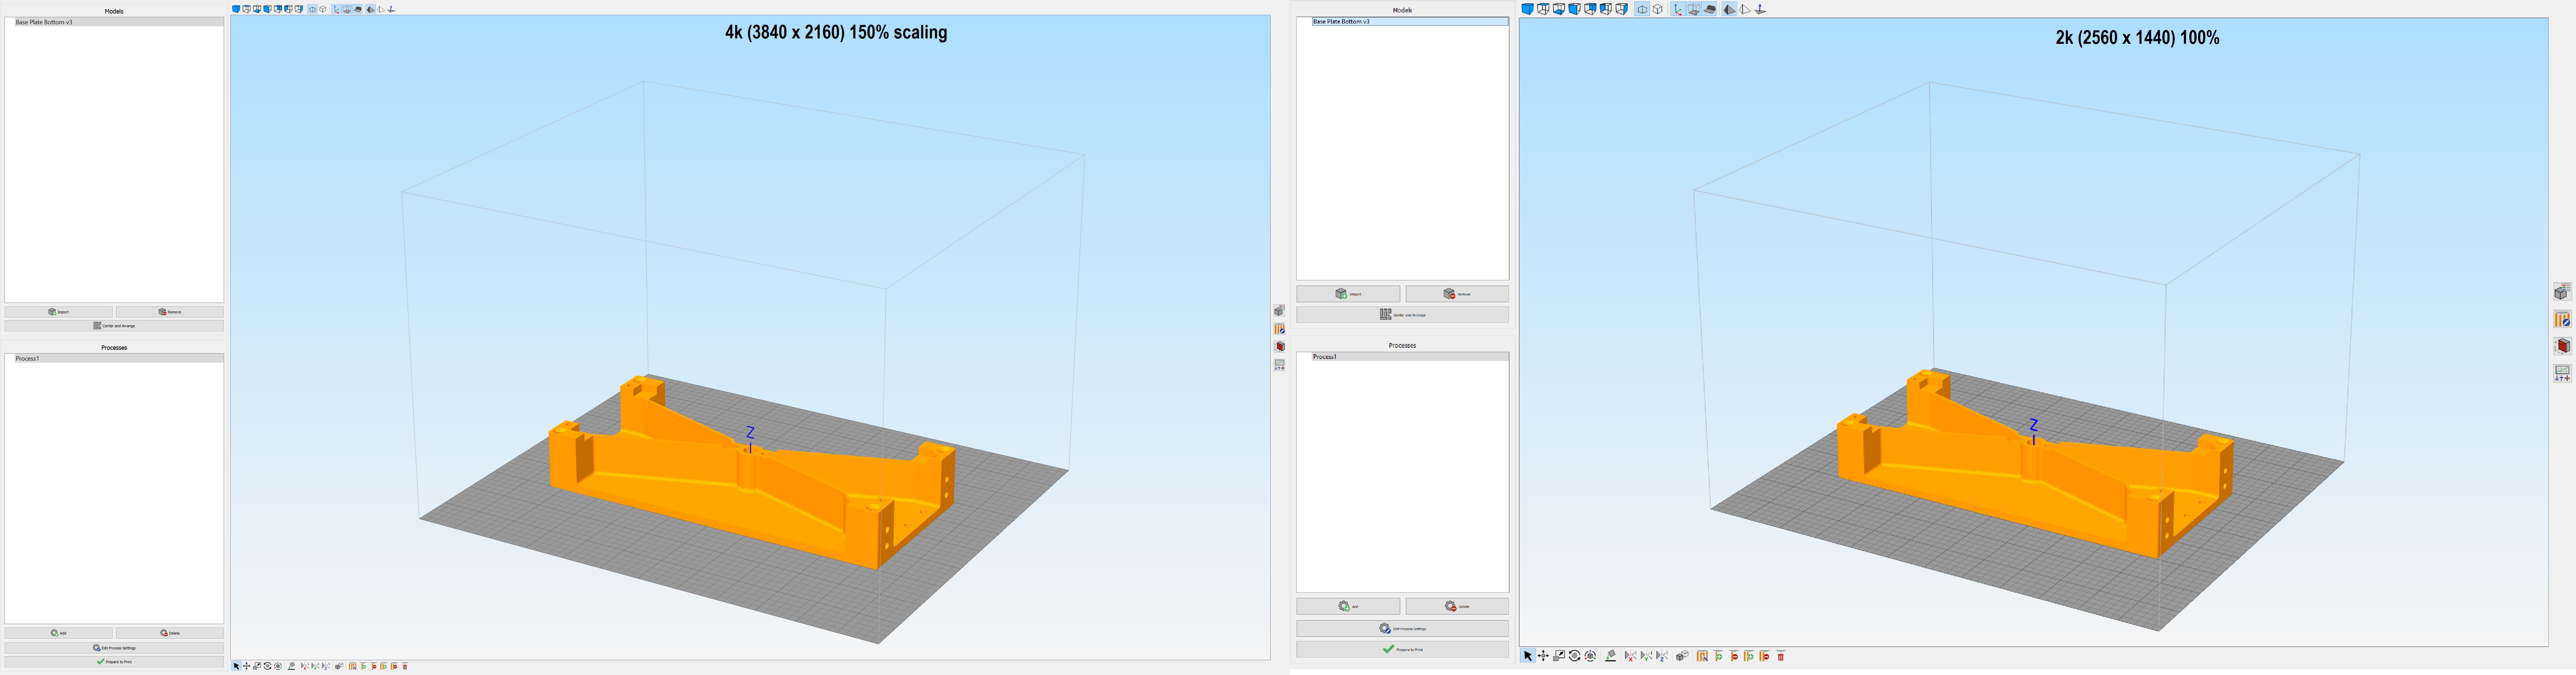Click red trash delete supports icon, 2k window
2576x675 pixels.
pos(1781,656)
